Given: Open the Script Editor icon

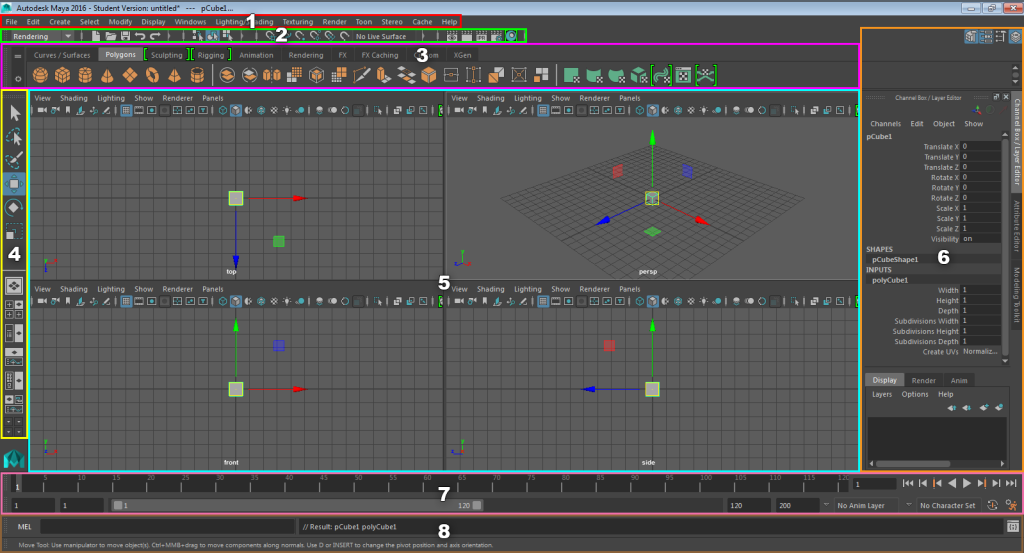Looking at the screenshot, I should [x=1012, y=526].
